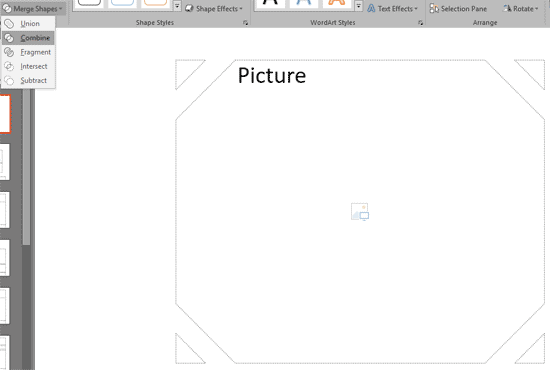Choose Fragment from Merge Shapes menu
This screenshot has width=550, height=370.
pos(28,52)
